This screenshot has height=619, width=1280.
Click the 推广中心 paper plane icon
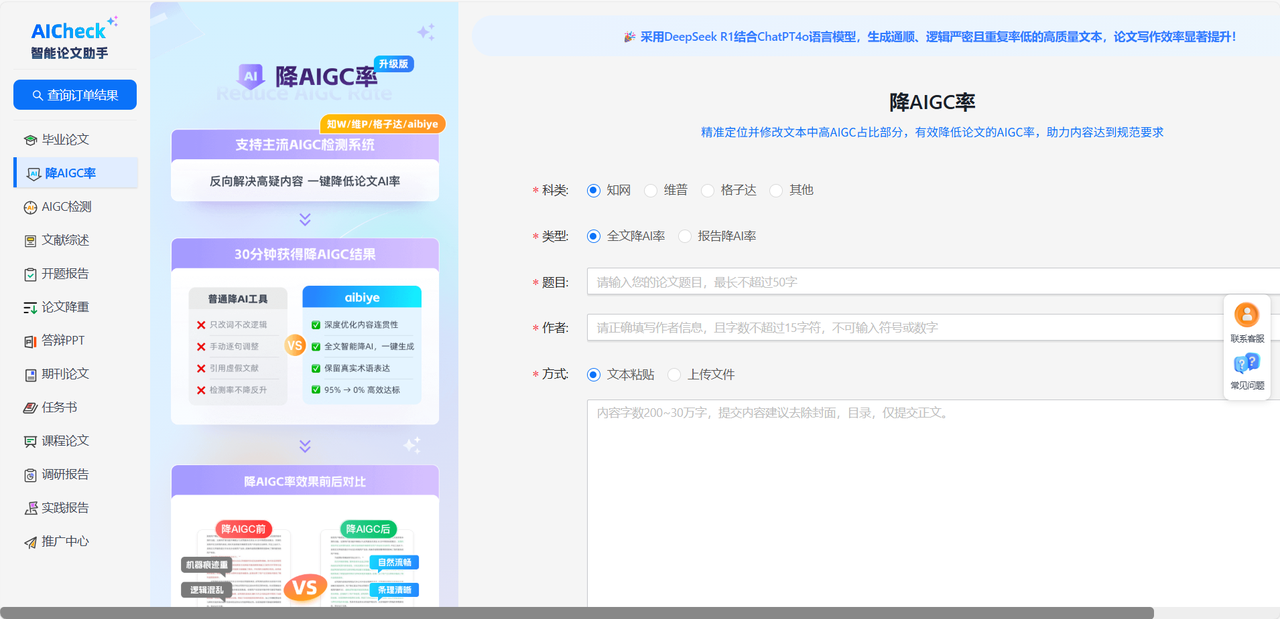[31, 541]
